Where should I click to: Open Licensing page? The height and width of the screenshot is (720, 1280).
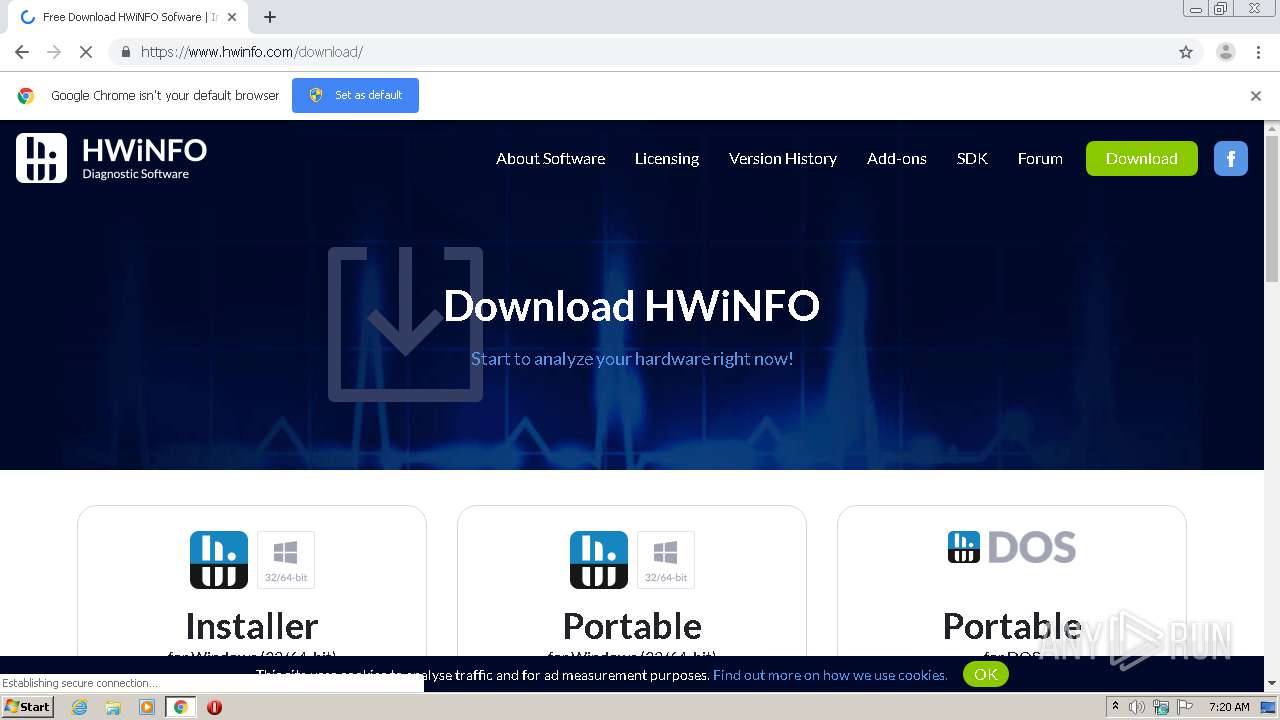click(667, 158)
